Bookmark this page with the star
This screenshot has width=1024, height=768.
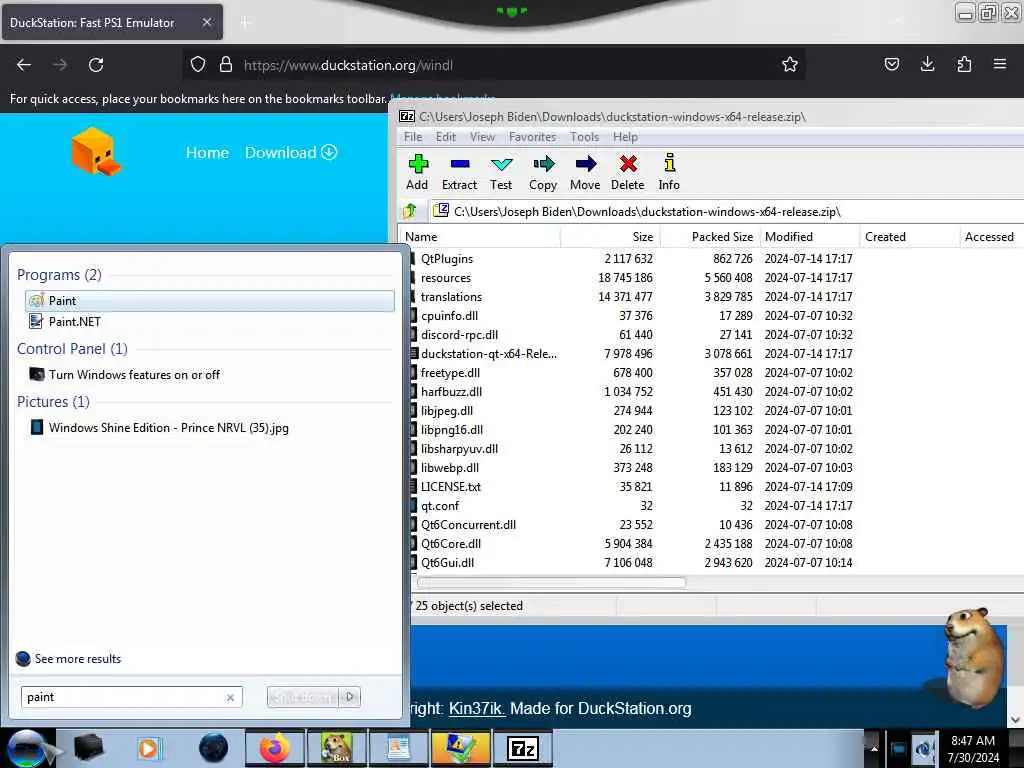(790, 64)
